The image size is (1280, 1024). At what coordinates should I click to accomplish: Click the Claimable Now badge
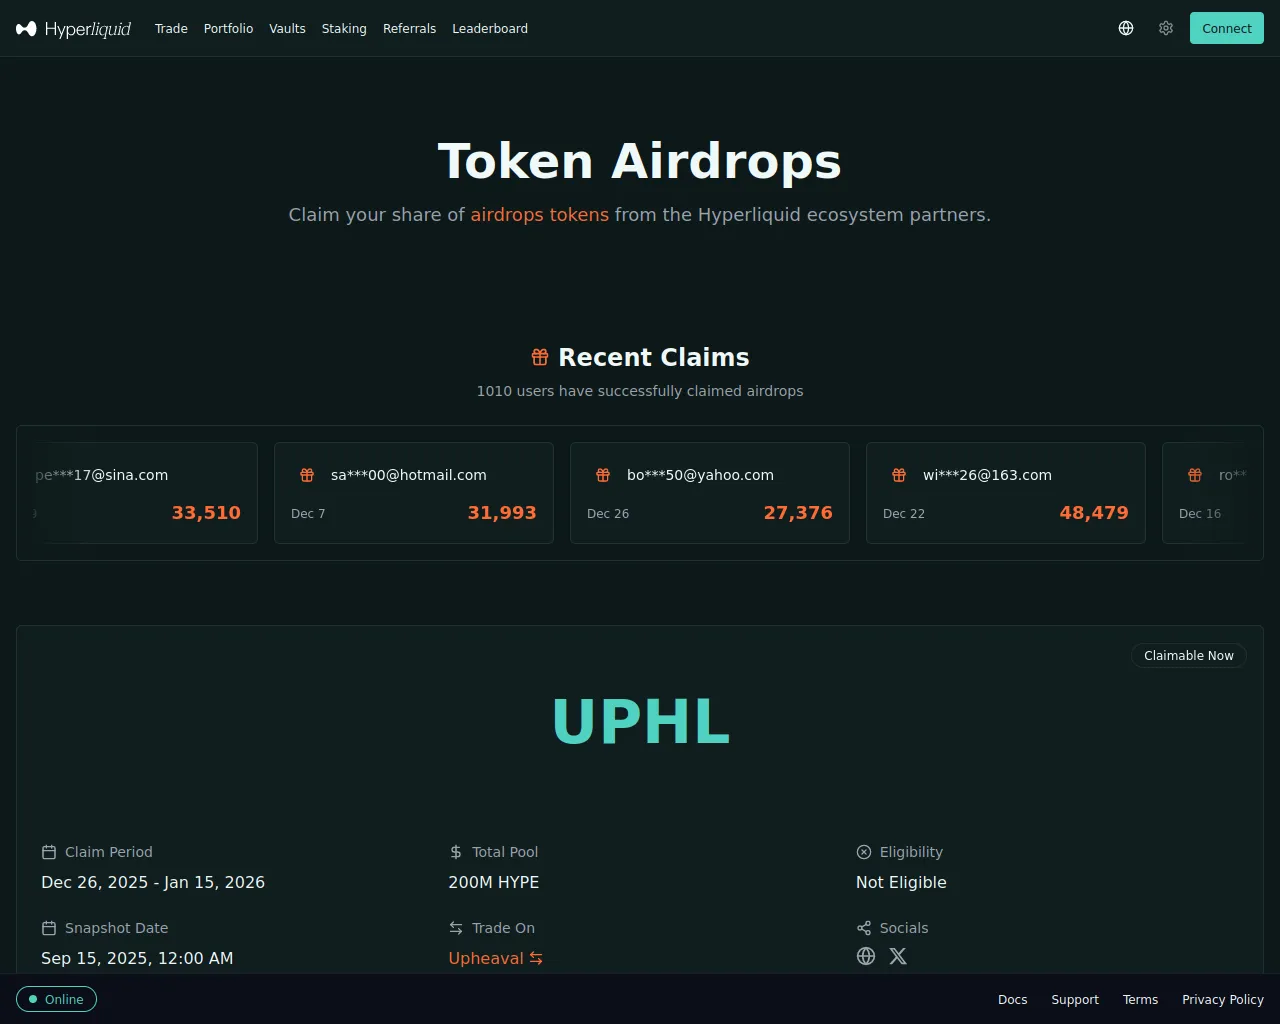(1189, 656)
